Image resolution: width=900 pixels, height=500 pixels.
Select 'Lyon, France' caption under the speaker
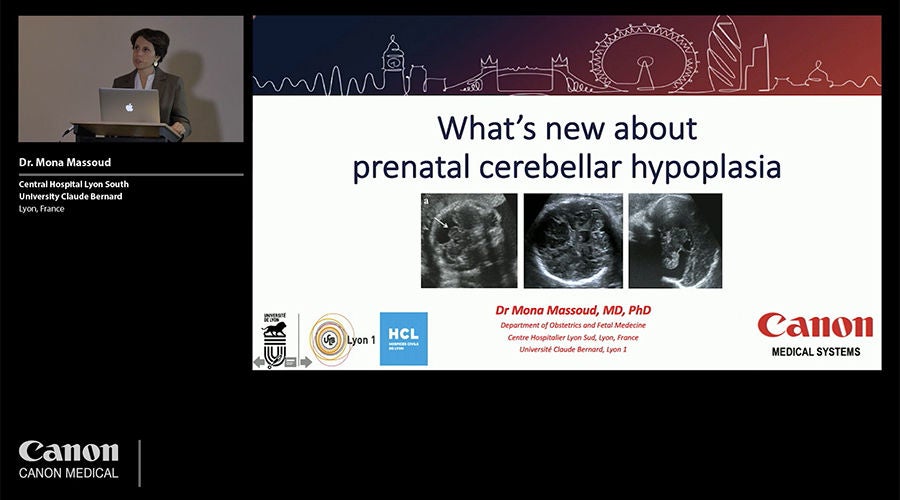[41, 209]
